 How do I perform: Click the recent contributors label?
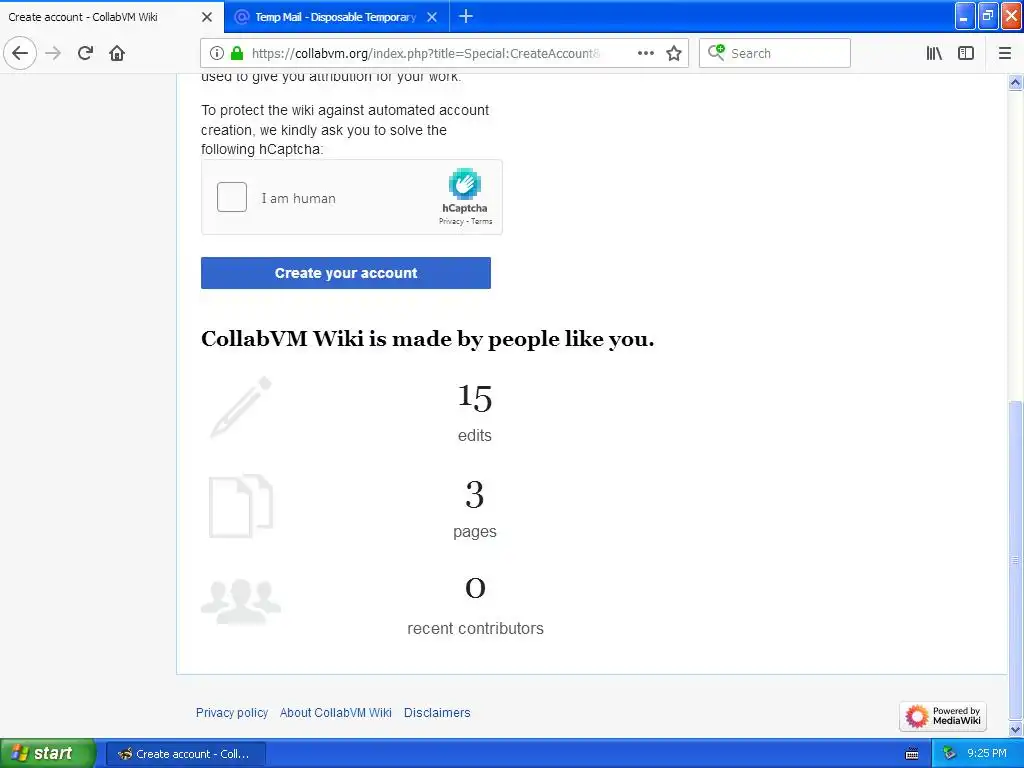click(x=475, y=628)
